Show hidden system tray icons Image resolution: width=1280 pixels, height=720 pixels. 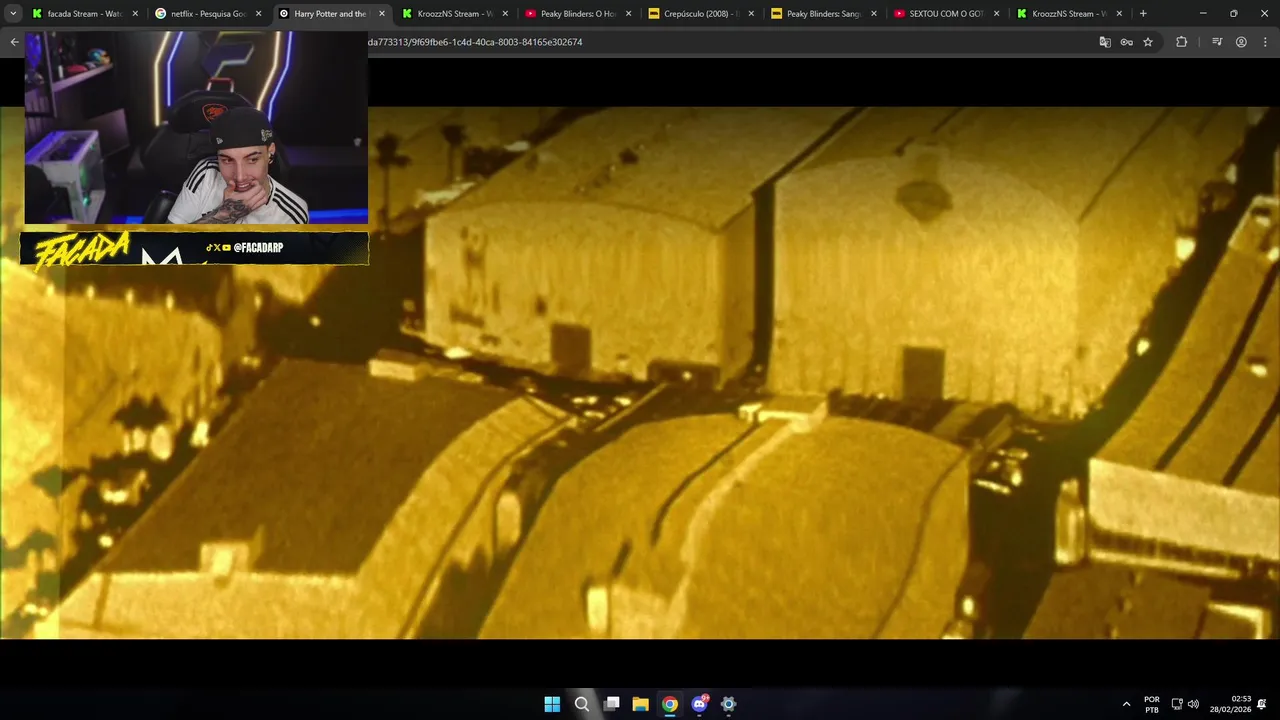1126,704
